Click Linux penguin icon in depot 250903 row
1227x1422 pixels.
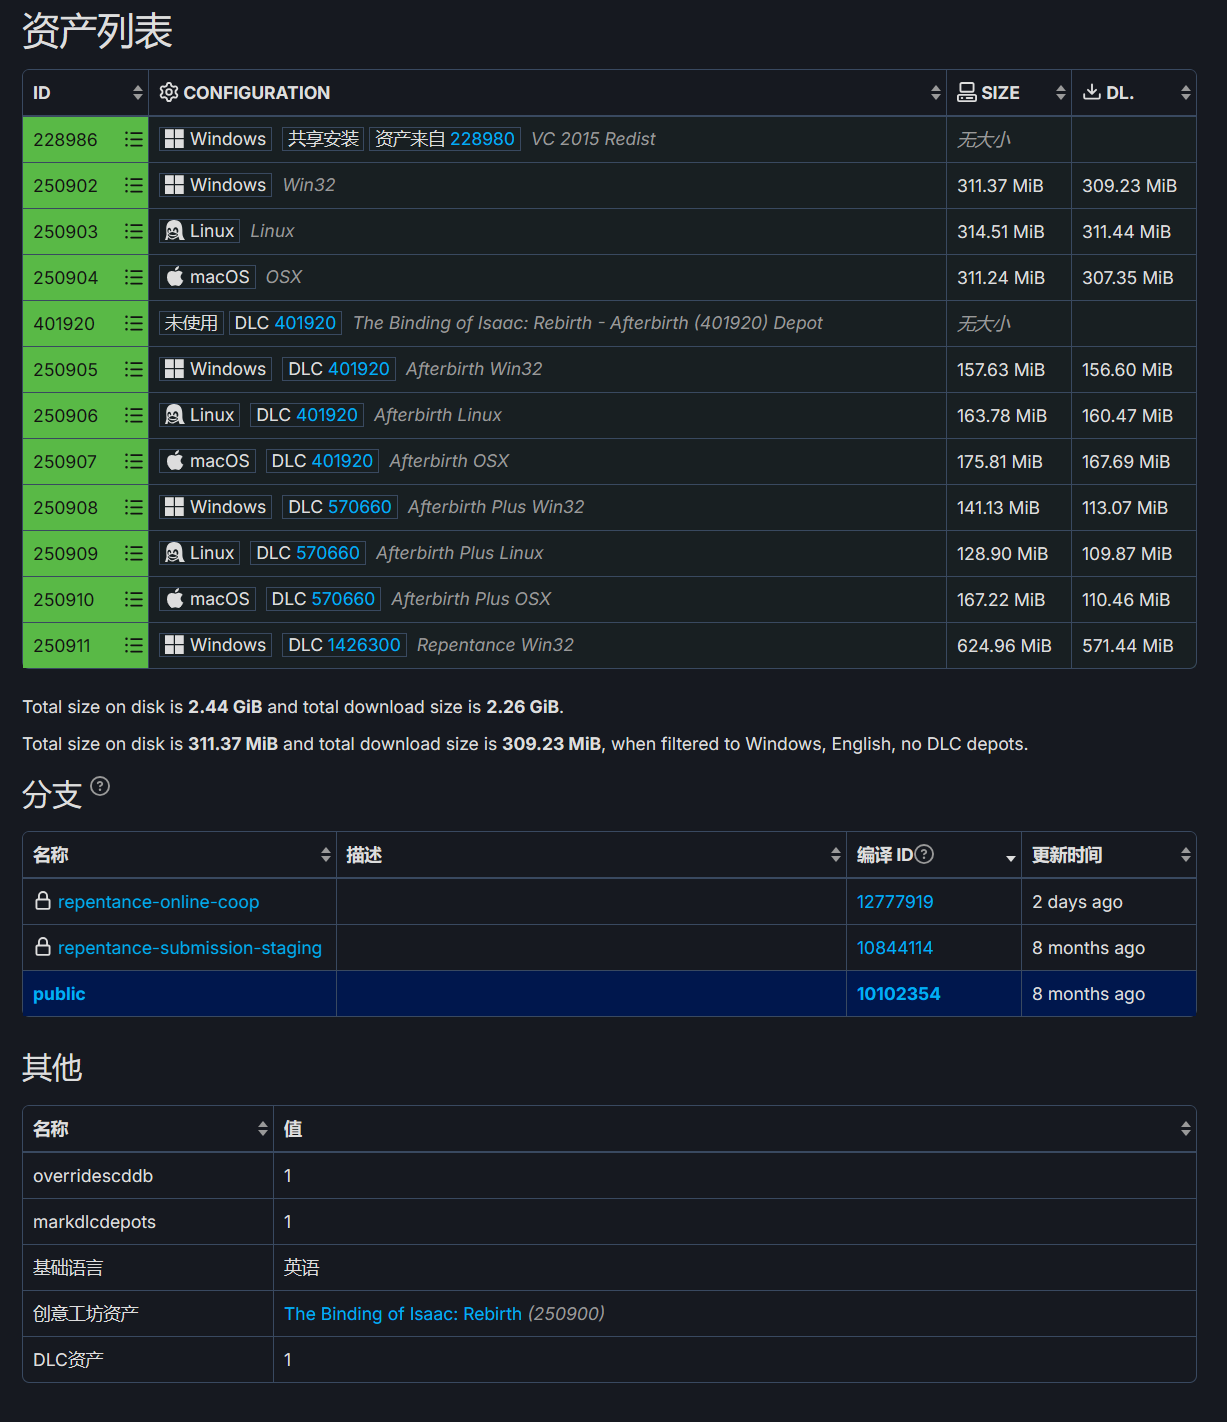coord(174,231)
